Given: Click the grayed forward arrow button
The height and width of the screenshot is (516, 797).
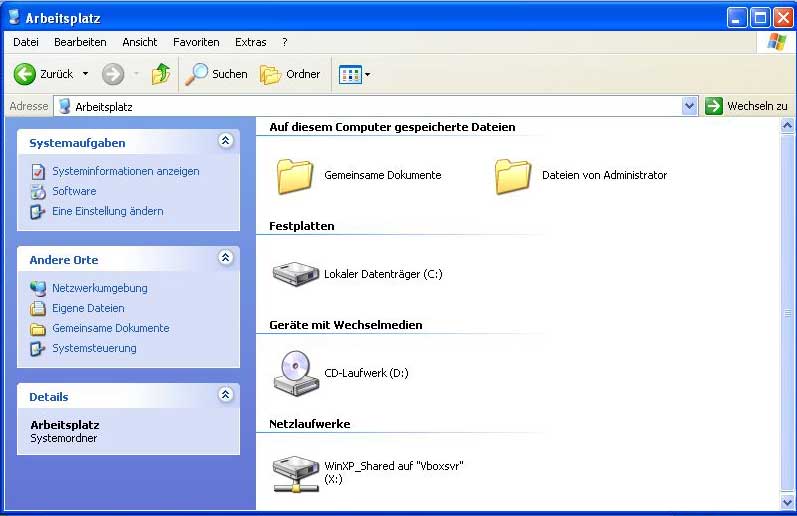Looking at the screenshot, I should coord(113,74).
